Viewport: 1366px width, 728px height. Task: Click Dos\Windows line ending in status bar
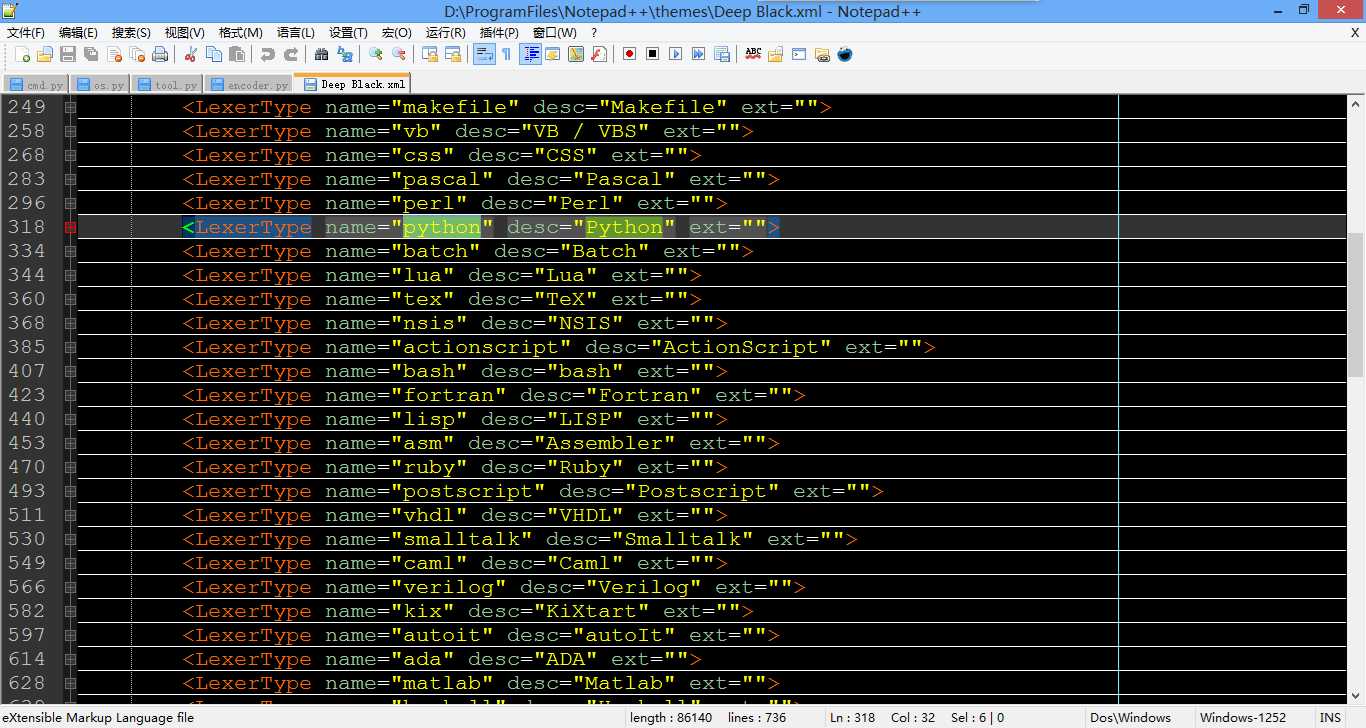(1132, 718)
